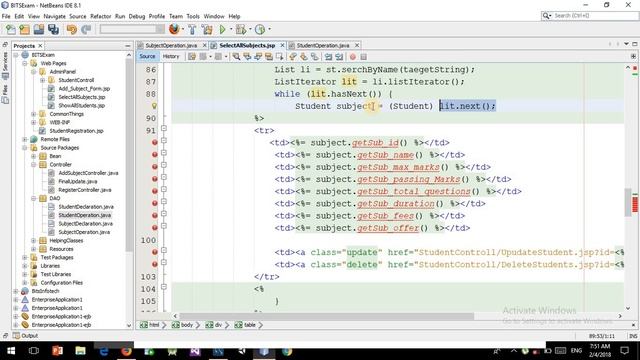Collapse the Web Pages tree node
This screenshot has width=640, height=360.
pos(25,63)
